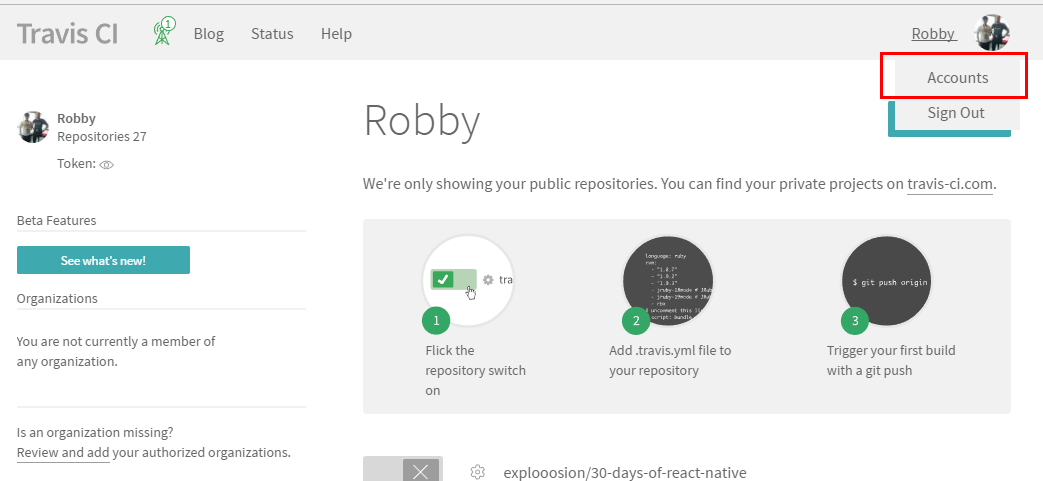1043x481 pixels.
Task: Open settings gear for 30-days-of-react-native repo
Action: point(477,472)
